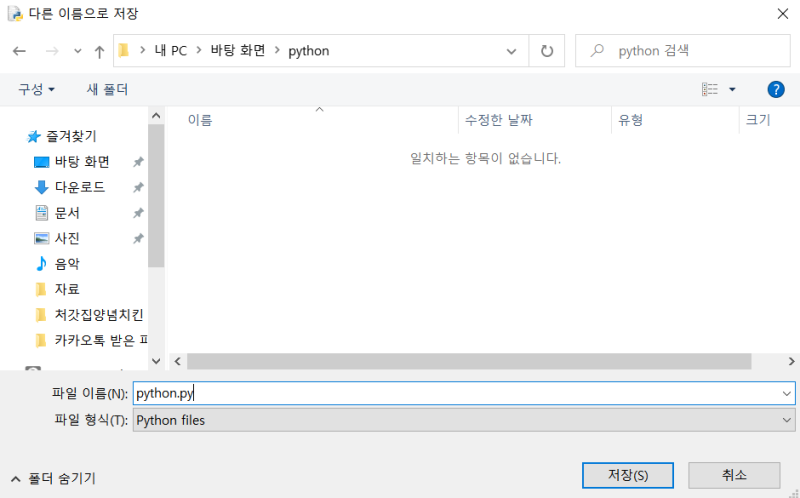This screenshot has height=498, width=800.
Task: Click the 'python 검색' search field
Action: click(683, 51)
